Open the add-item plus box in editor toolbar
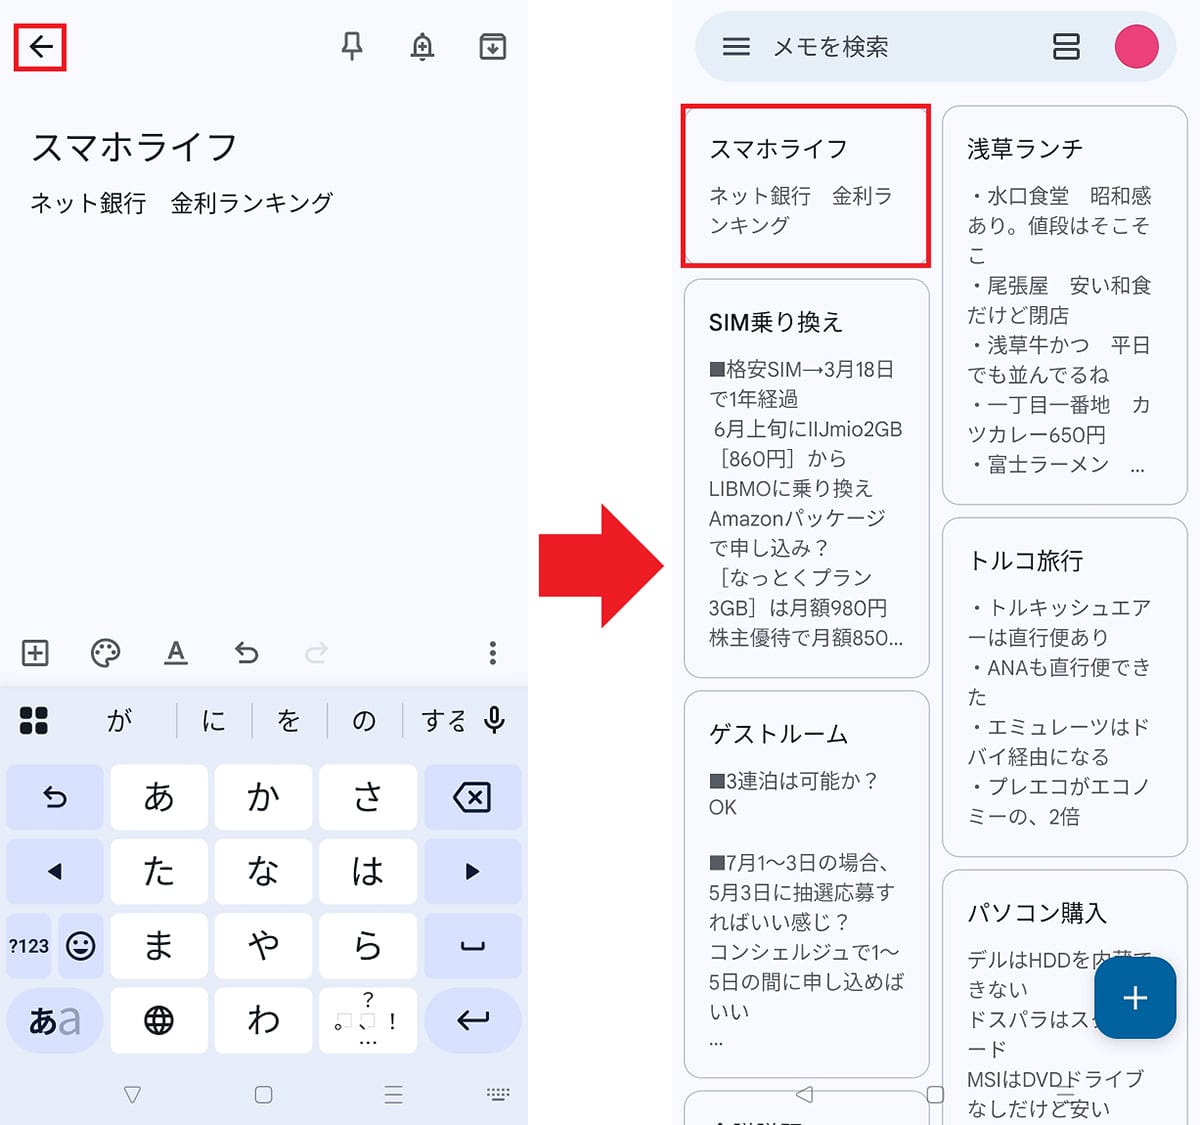1200x1125 pixels. (x=35, y=653)
